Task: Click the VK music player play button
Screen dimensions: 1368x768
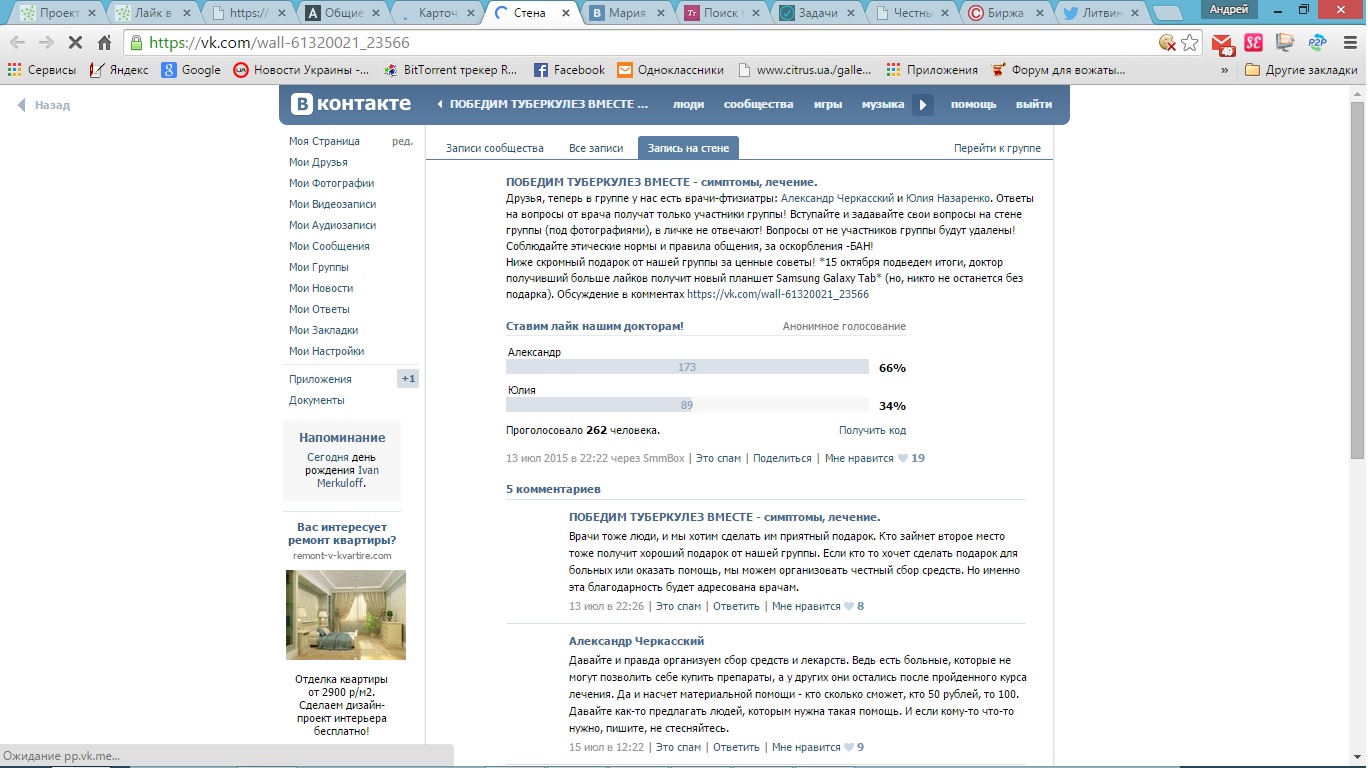Action: click(x=923, y=105)
